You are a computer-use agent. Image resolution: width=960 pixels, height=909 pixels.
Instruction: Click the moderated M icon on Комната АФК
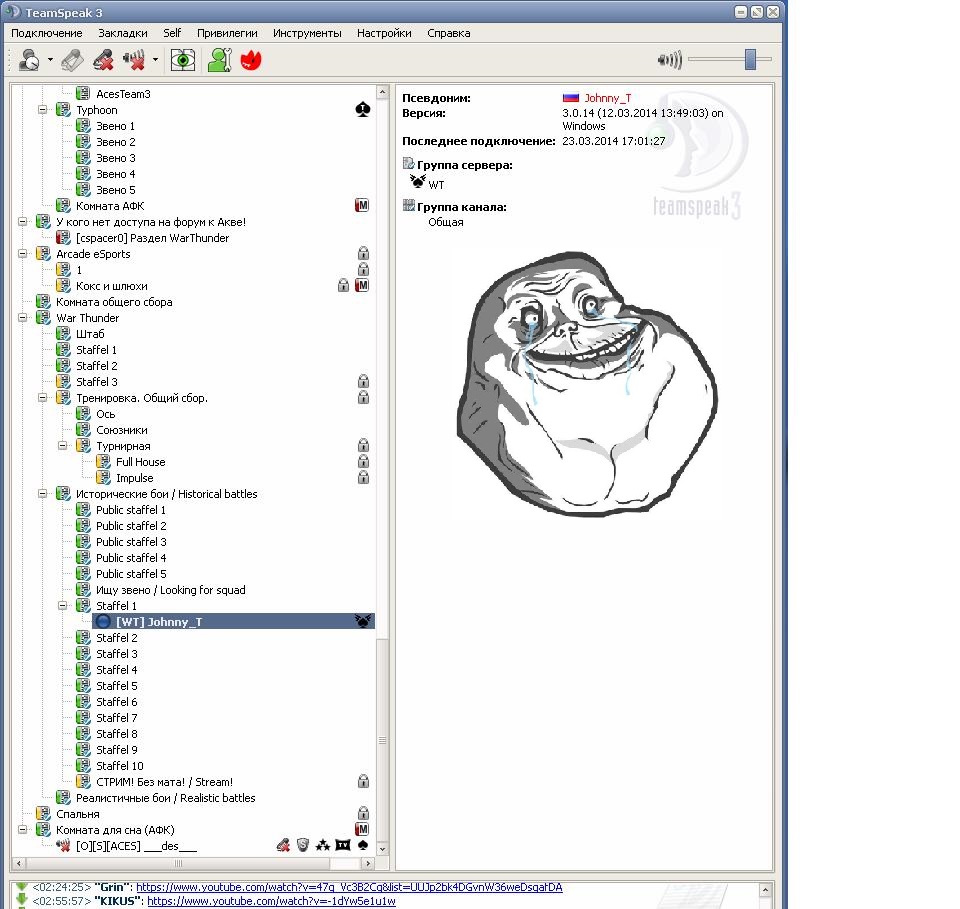362,206
